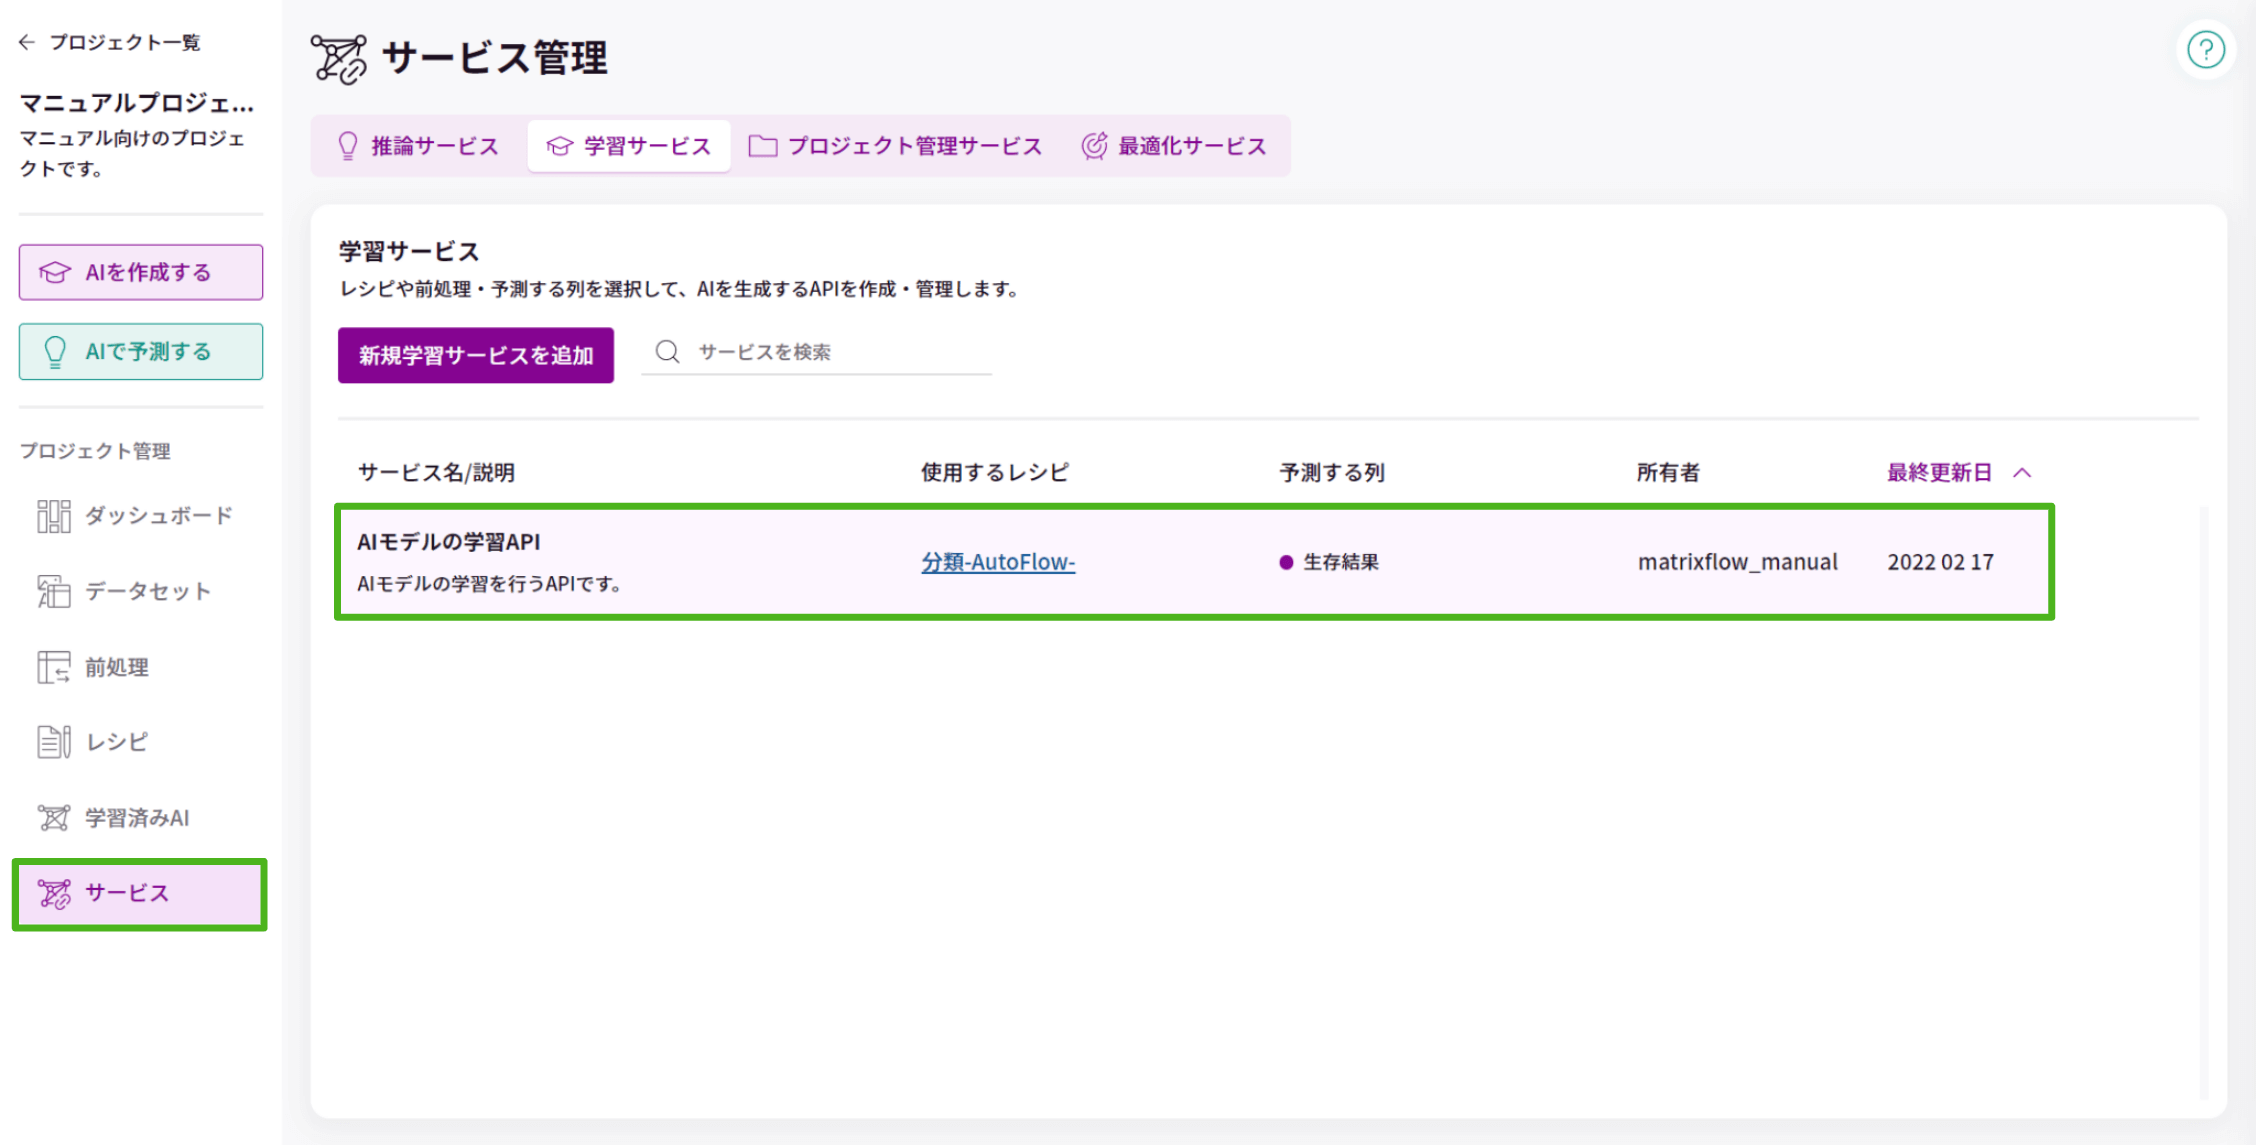
Task: Click the AIで予測する button
Action: (x=140, y=351)
